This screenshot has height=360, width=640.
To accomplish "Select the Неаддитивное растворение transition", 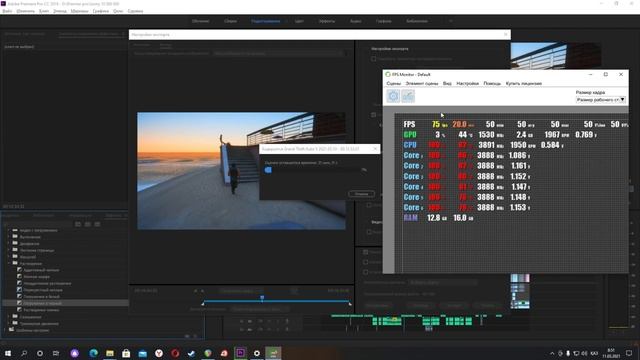I will (47, 283).
